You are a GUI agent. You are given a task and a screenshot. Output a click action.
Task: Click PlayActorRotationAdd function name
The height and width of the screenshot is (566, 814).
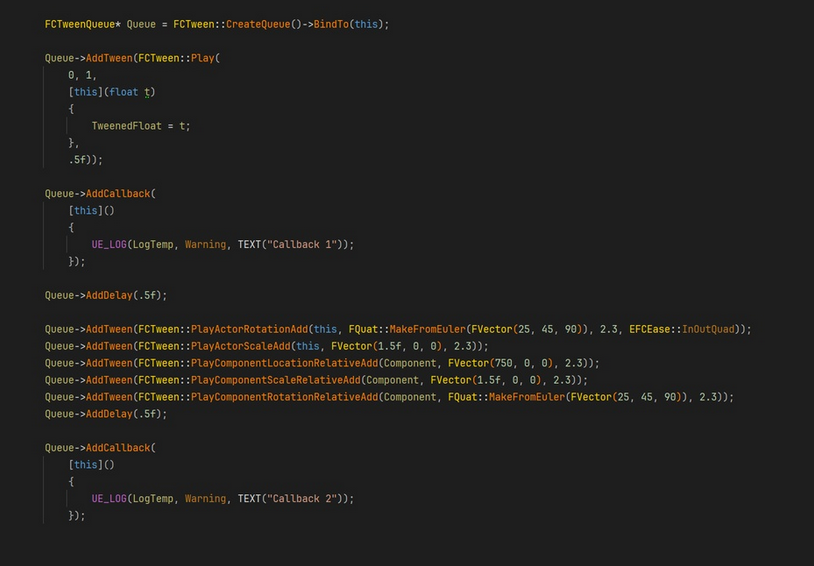tap(249, 329)
